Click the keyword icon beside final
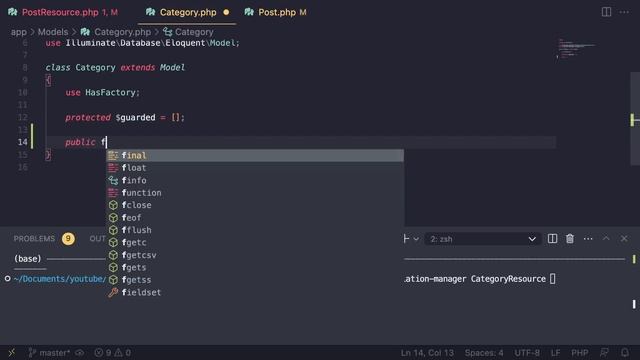640x360 pixels. click(113, 156)
